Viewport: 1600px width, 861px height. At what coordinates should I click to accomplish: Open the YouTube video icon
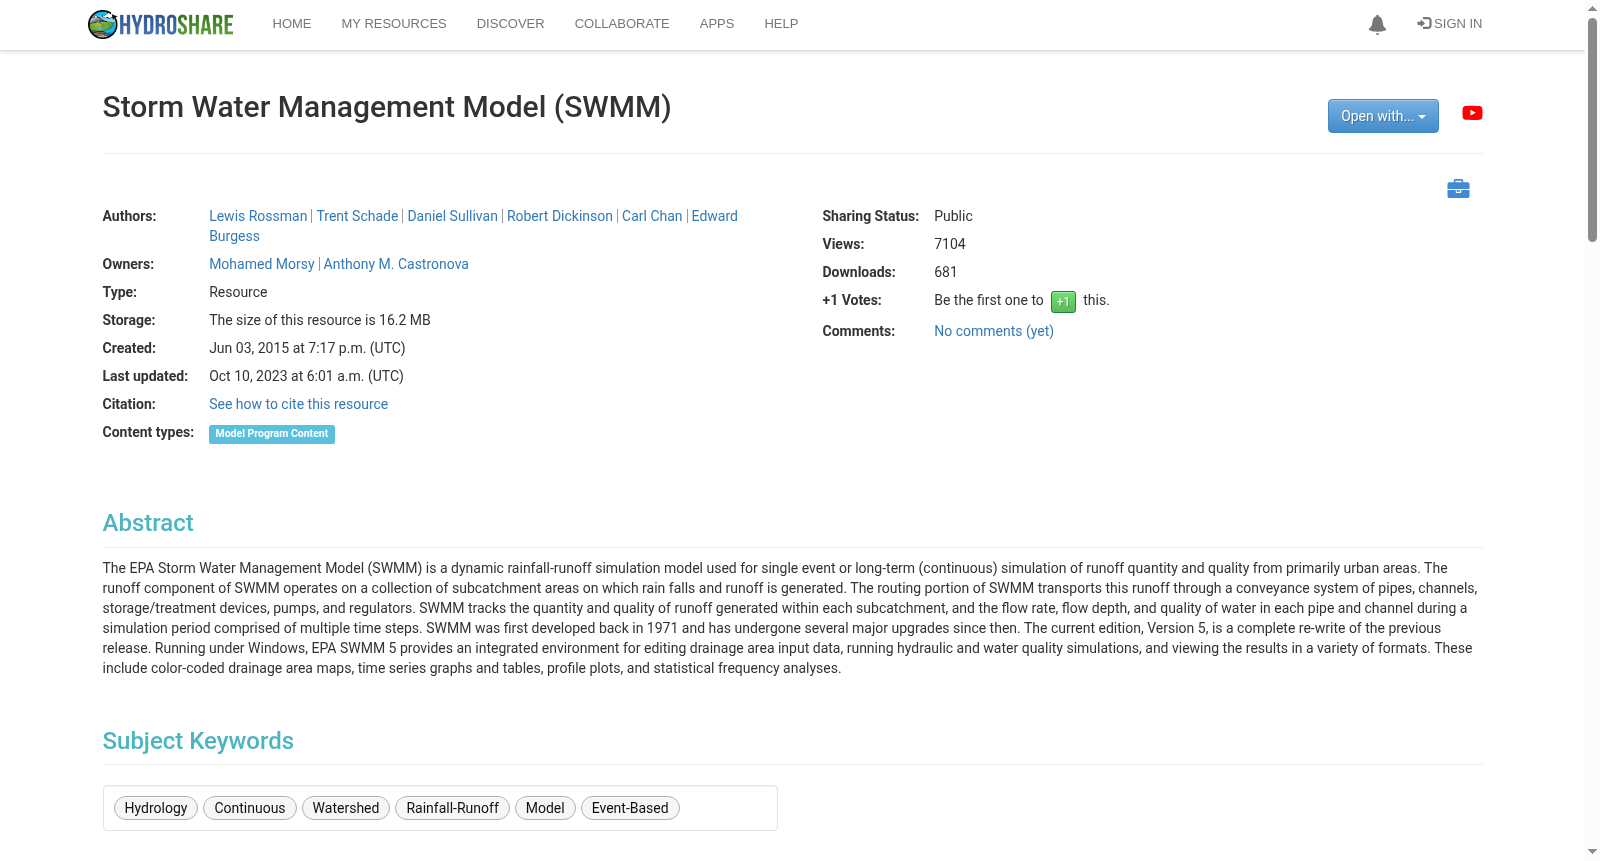(1472, 113)
